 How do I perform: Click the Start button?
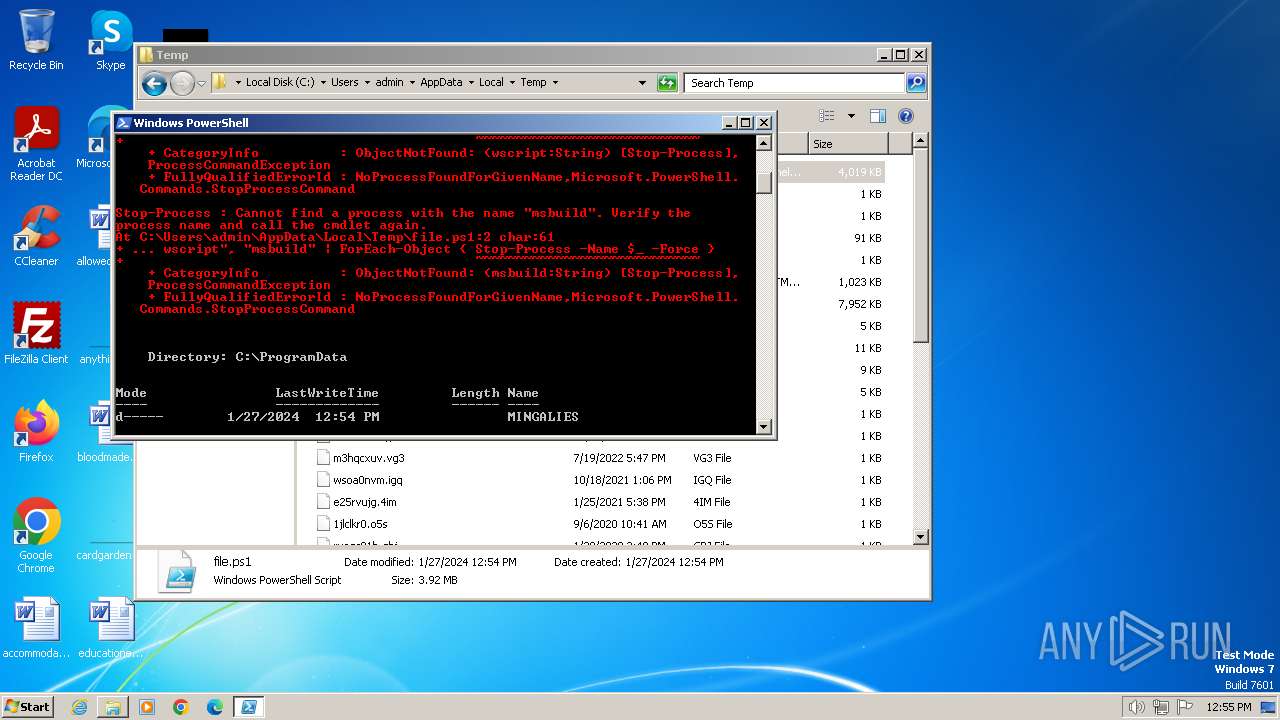click(x=28, y=706)
